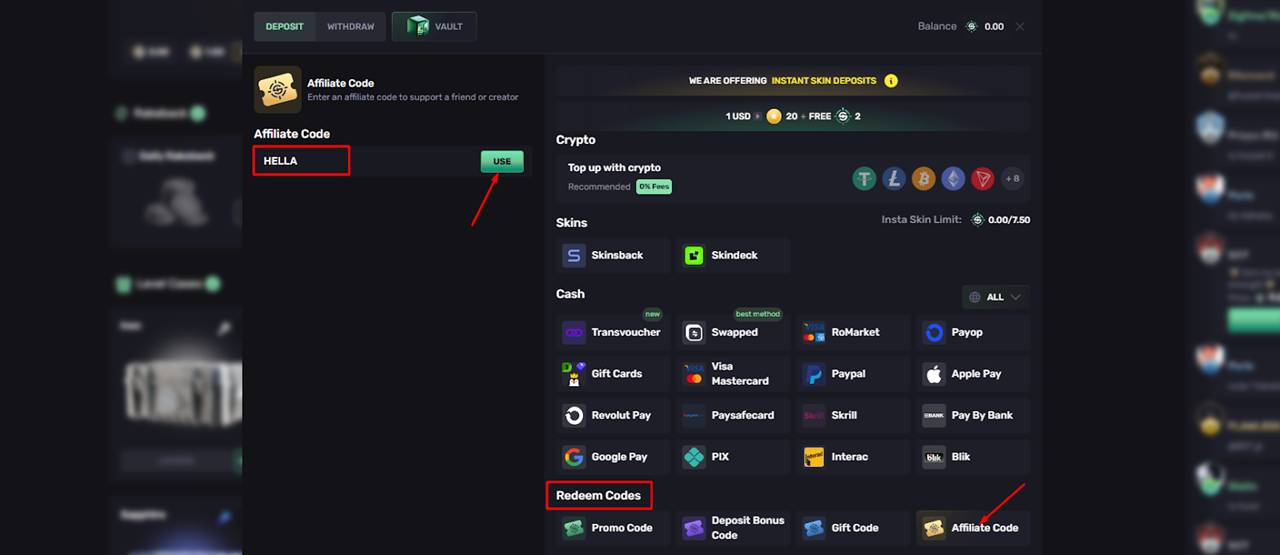Show the +8 additional crypto coins
Image resolution: width=1280 pixels, height=555 pixels.
click(x=1013, y=179)
